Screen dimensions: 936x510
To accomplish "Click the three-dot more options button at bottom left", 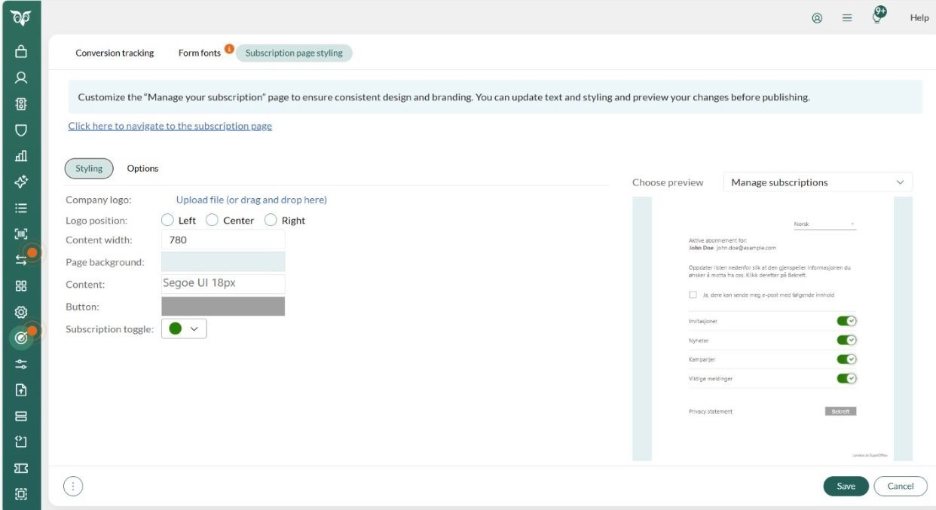I will (x=72, y=486).
